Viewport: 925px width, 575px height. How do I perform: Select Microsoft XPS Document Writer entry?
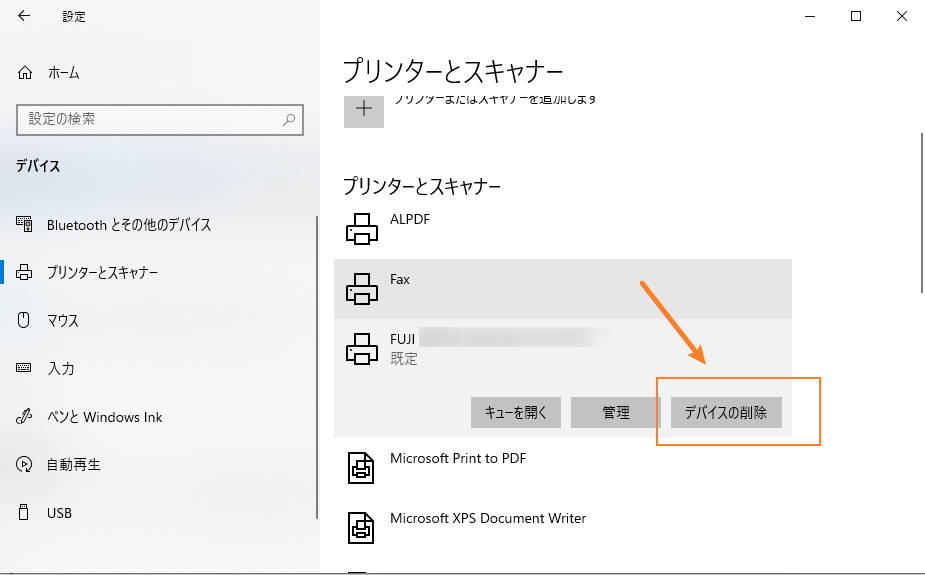tap(563, 528)
